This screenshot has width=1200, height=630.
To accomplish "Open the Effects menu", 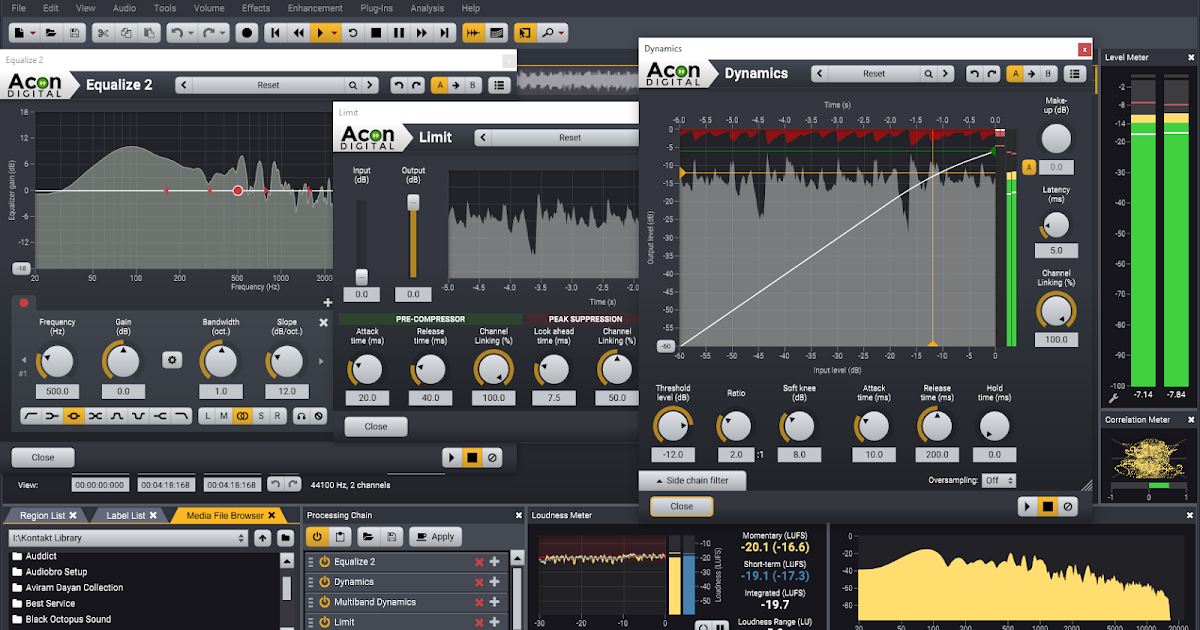I will click(256, 8).
